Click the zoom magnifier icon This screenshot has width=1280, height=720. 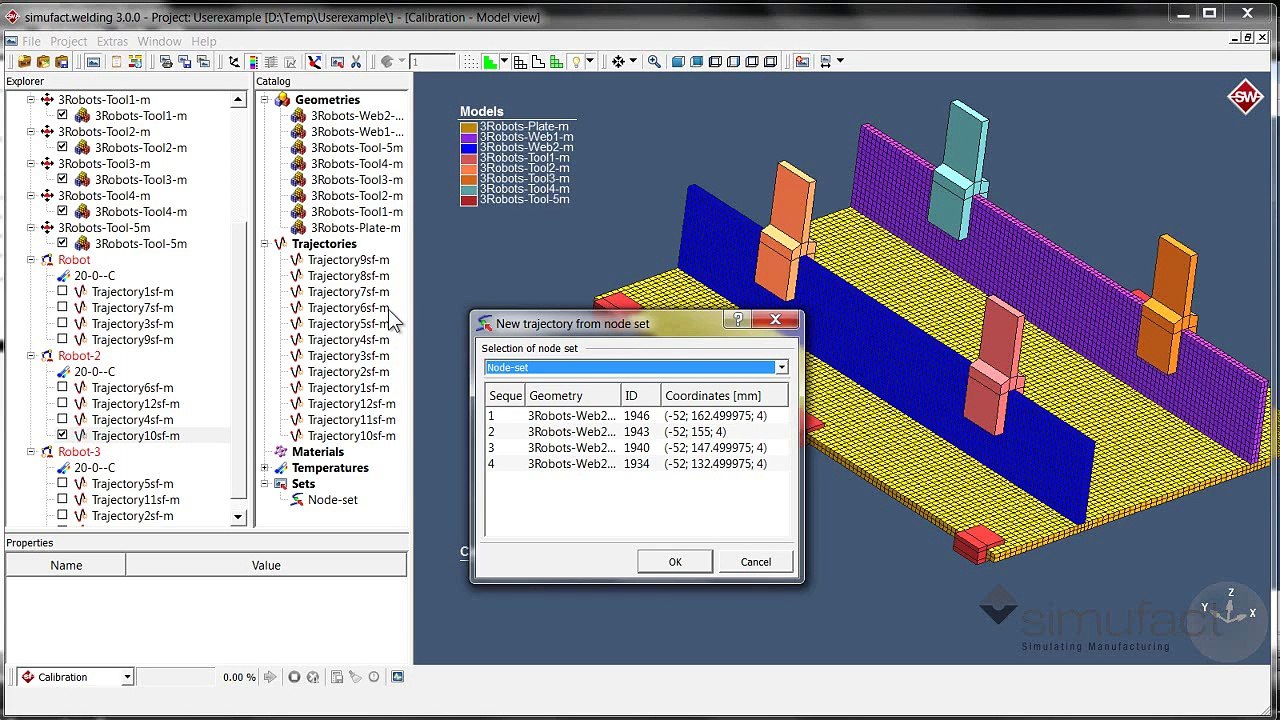coord(654,62)
